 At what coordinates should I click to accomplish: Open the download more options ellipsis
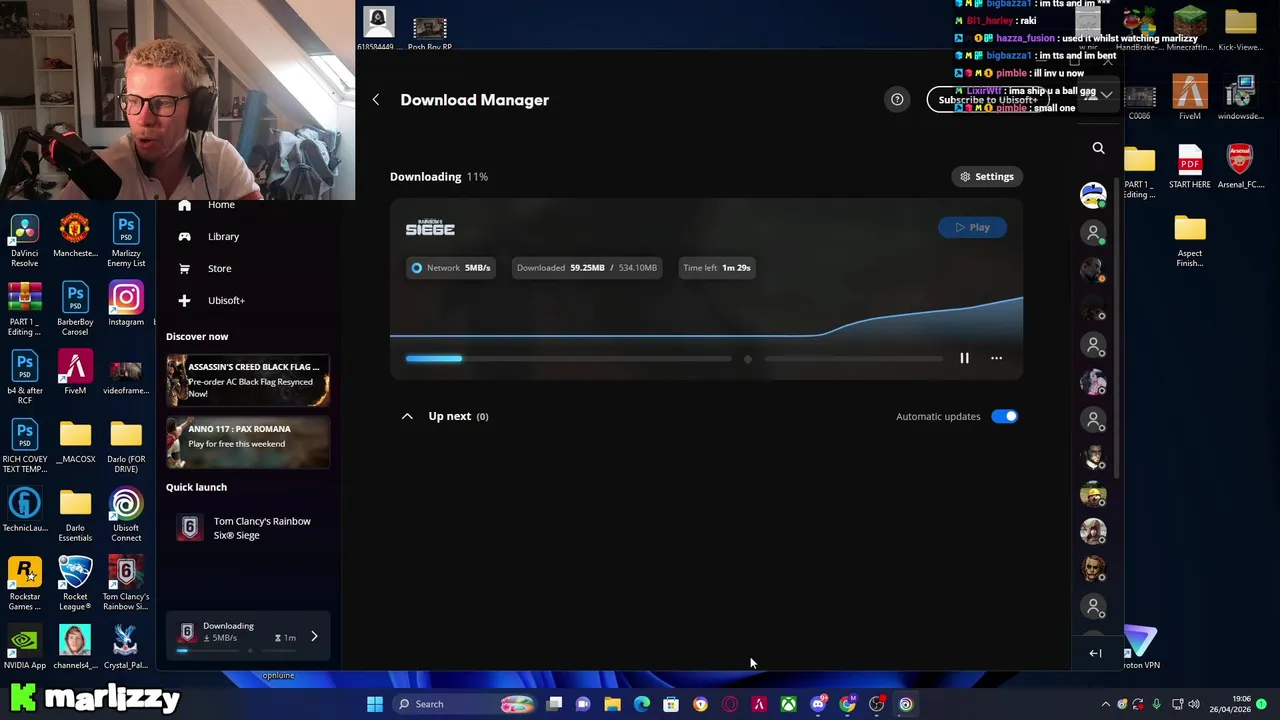996,358
